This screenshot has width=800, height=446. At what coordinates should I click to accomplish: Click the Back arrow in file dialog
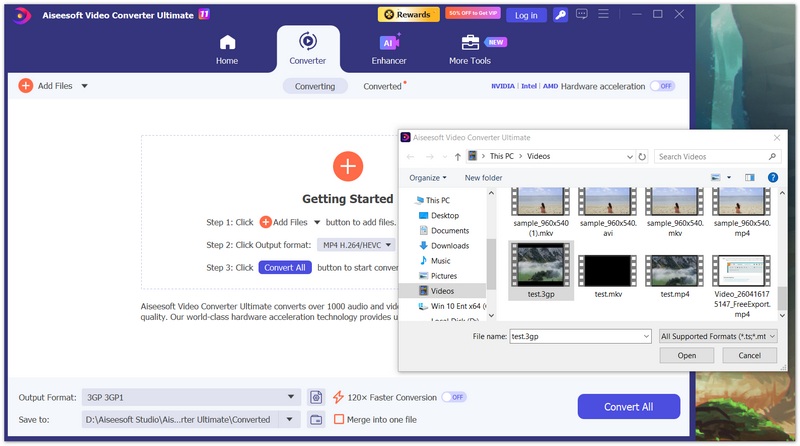[410, 157]
